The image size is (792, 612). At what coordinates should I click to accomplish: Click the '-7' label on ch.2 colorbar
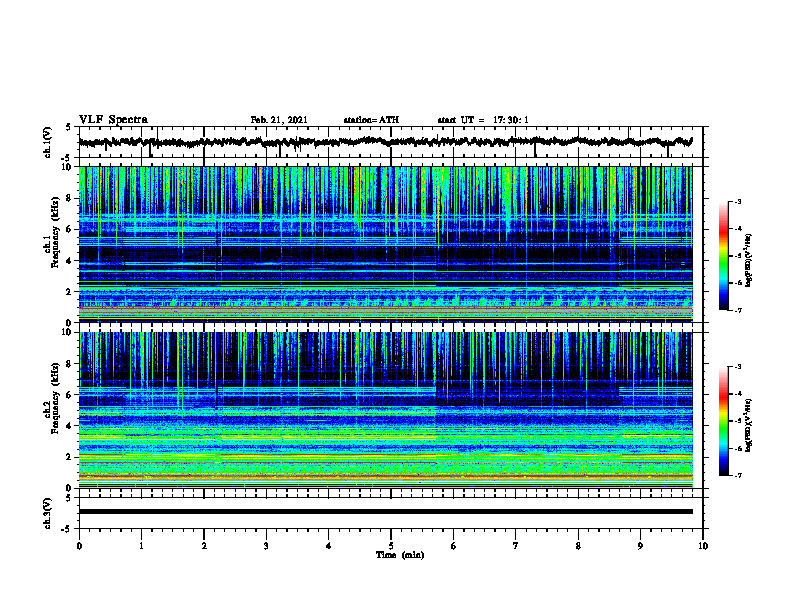point(737,475)
